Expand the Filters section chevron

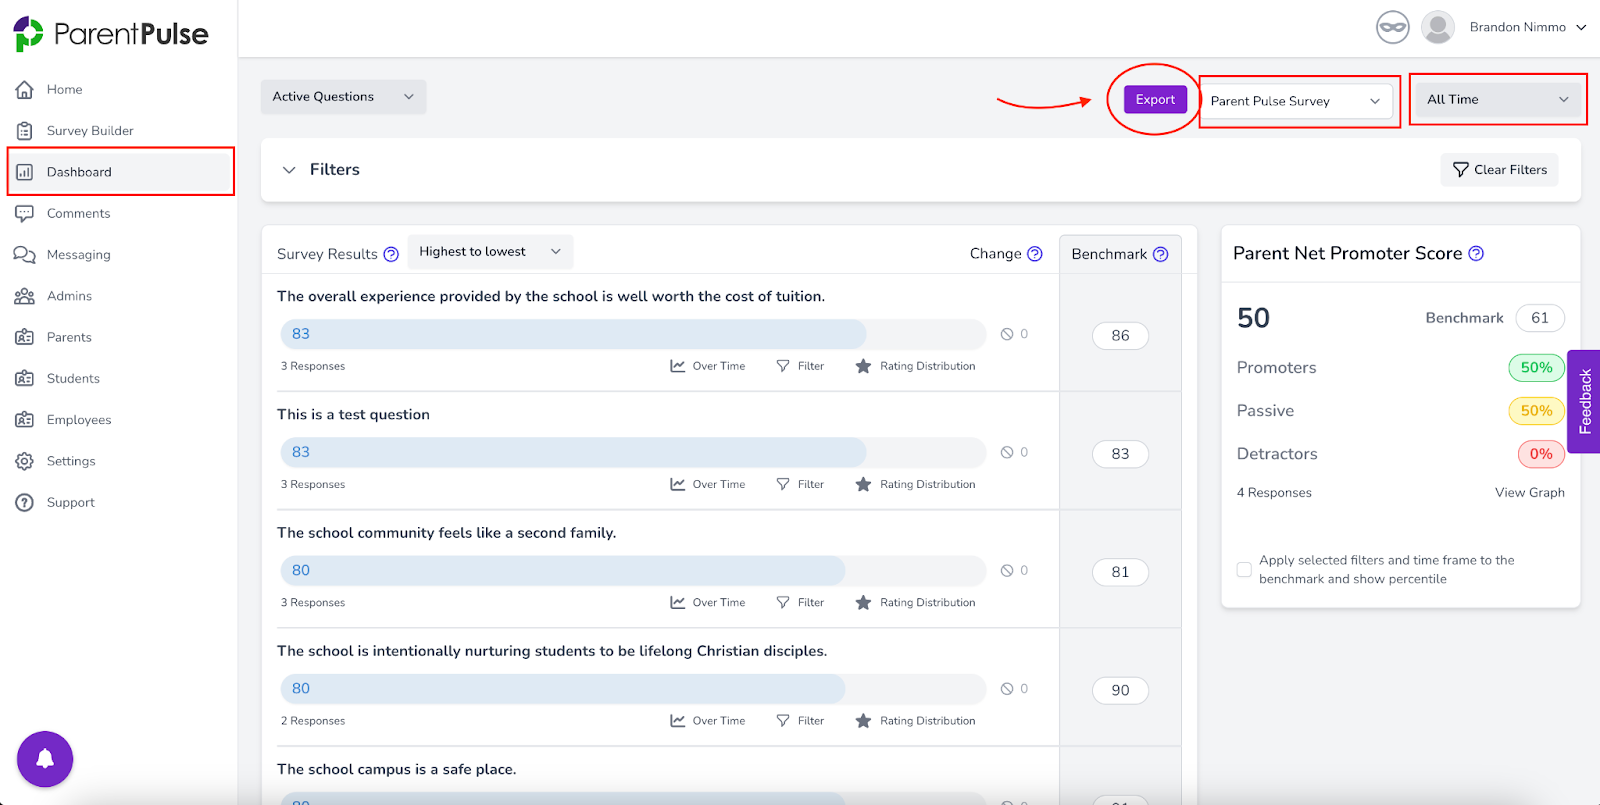coord(289,170)
